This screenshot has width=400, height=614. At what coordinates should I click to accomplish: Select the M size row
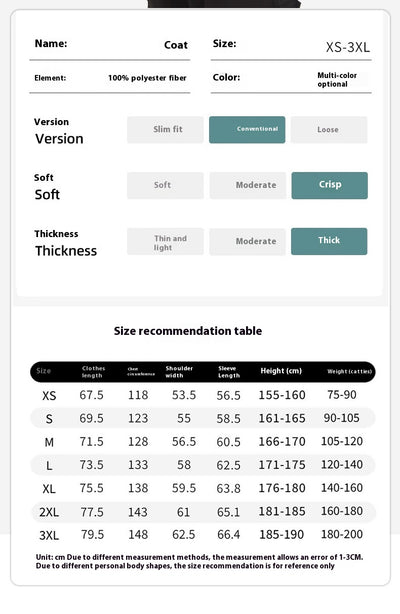point(203,442)
